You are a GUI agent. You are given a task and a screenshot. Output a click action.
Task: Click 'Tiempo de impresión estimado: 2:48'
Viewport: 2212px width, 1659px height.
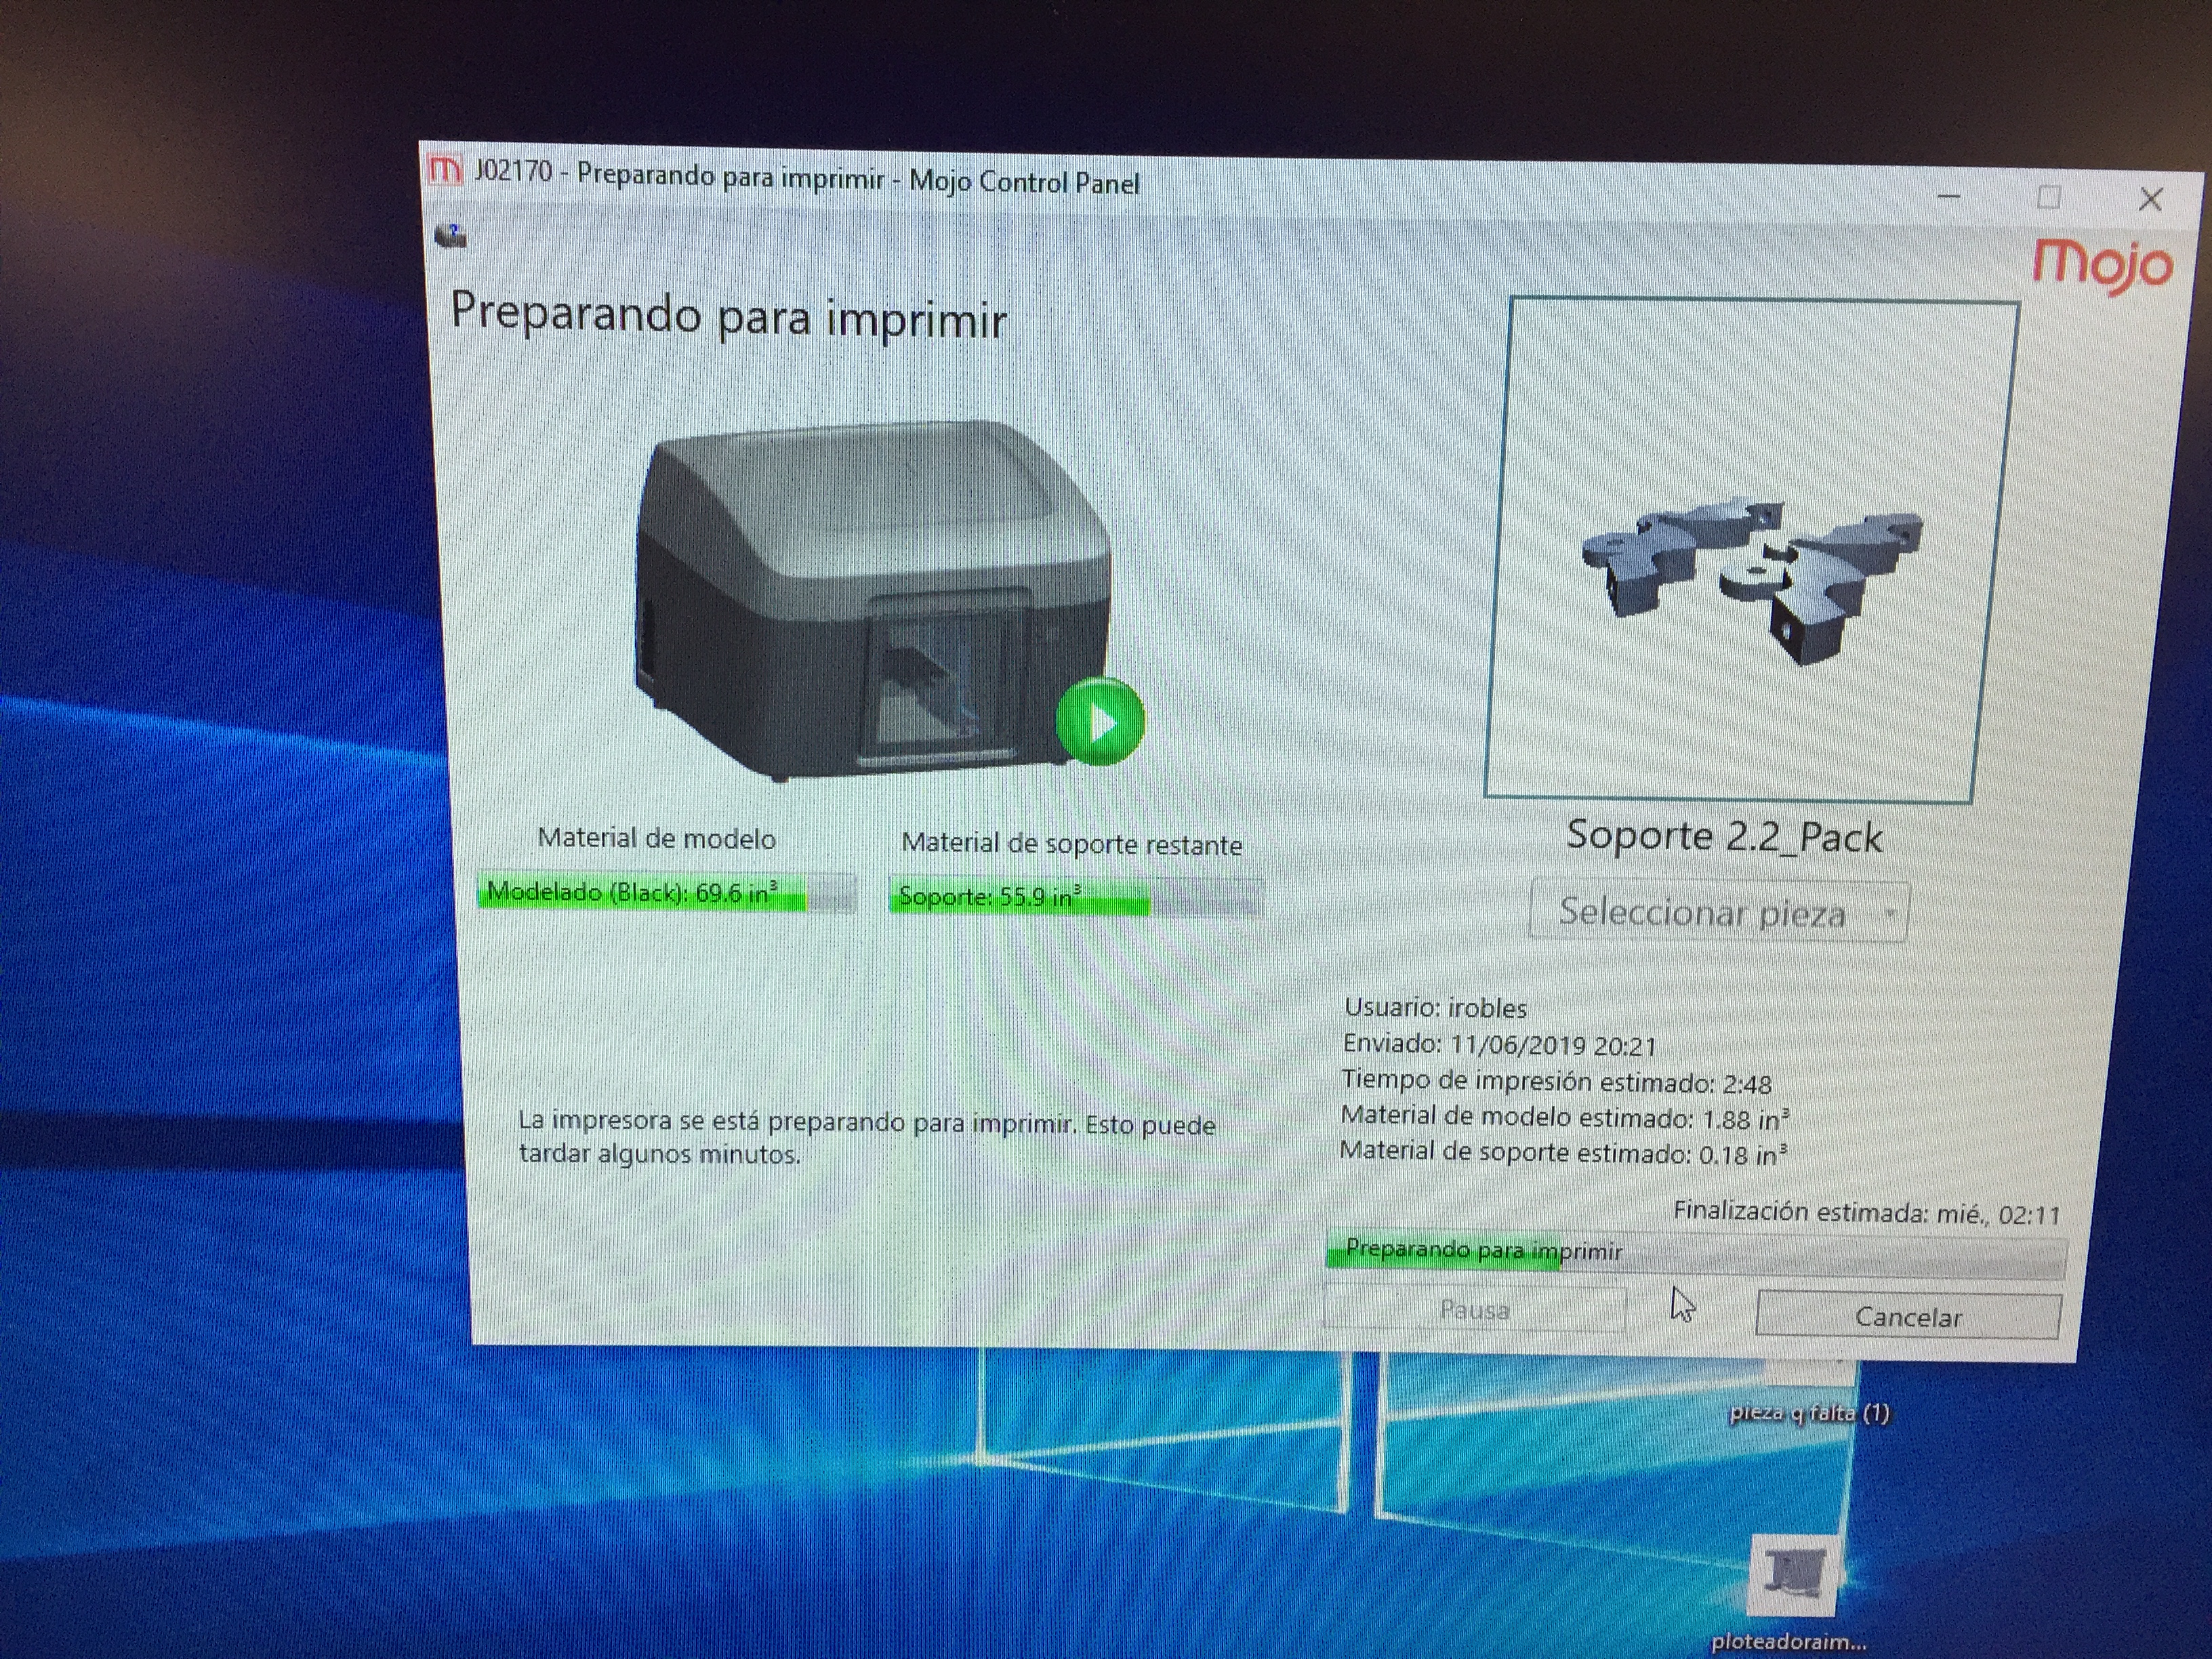pos(1556,1082)
